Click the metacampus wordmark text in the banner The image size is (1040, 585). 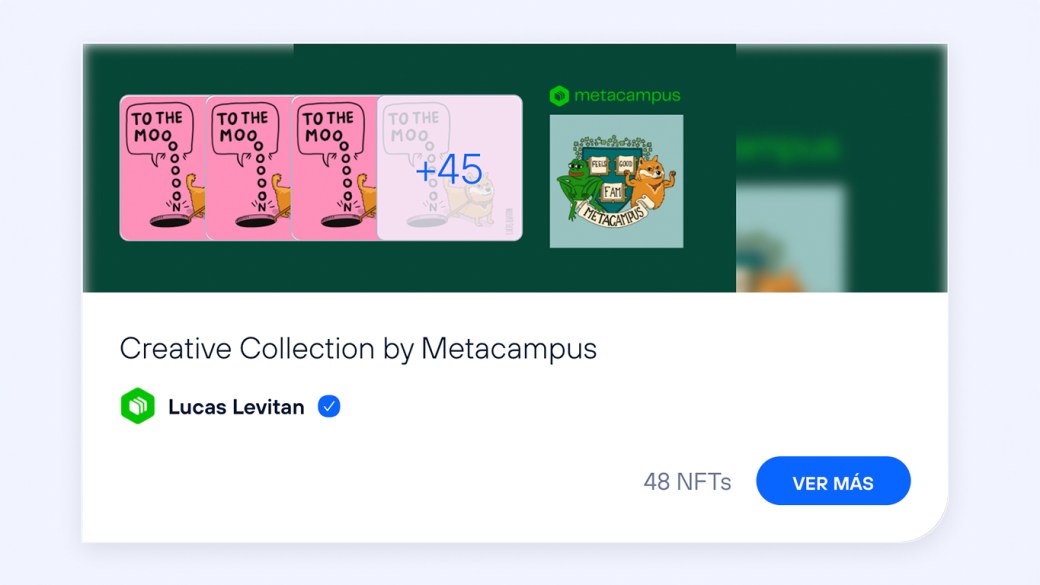(627, 96)
